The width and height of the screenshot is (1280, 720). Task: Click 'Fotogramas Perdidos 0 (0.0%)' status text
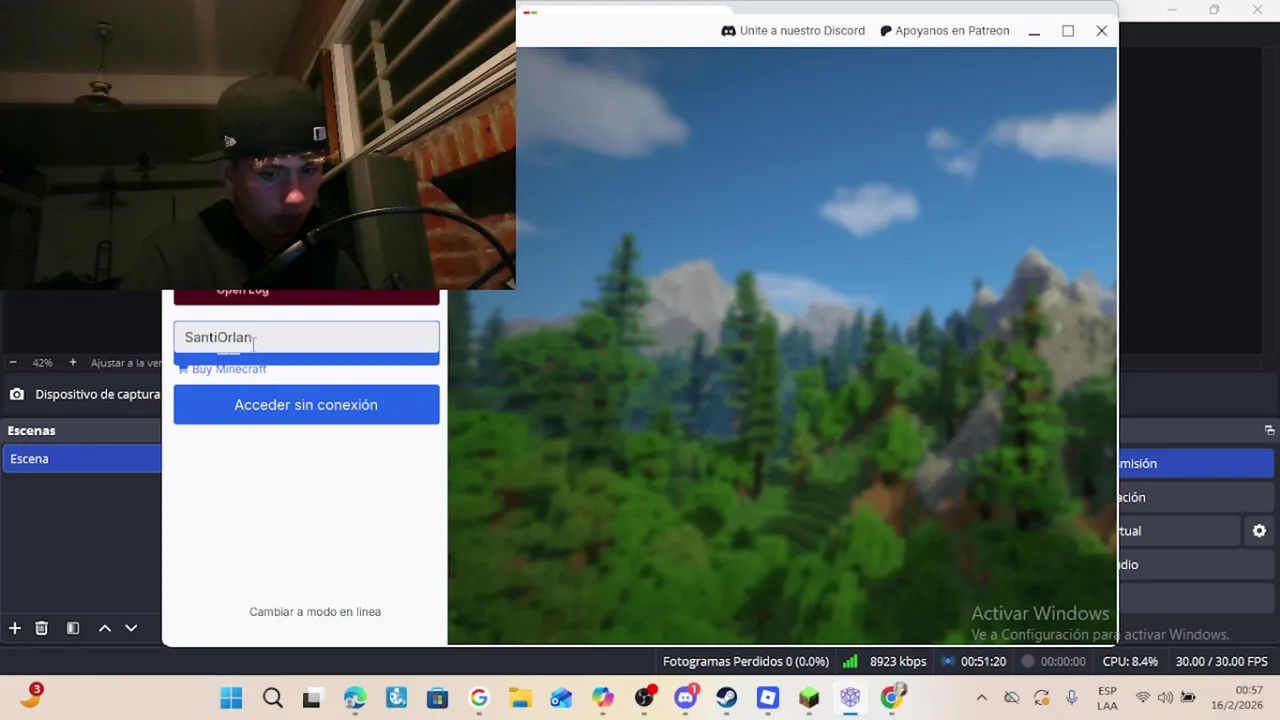745,662
